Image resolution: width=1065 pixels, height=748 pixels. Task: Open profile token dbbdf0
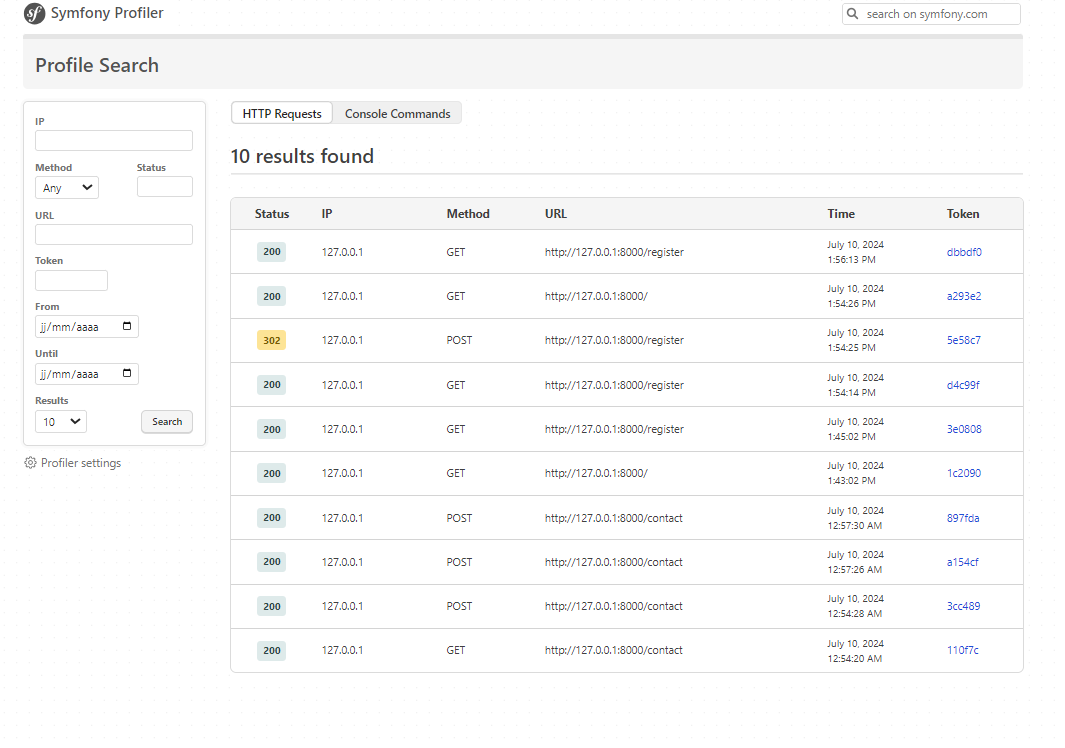pyautogui.click(x=963, y=251)
